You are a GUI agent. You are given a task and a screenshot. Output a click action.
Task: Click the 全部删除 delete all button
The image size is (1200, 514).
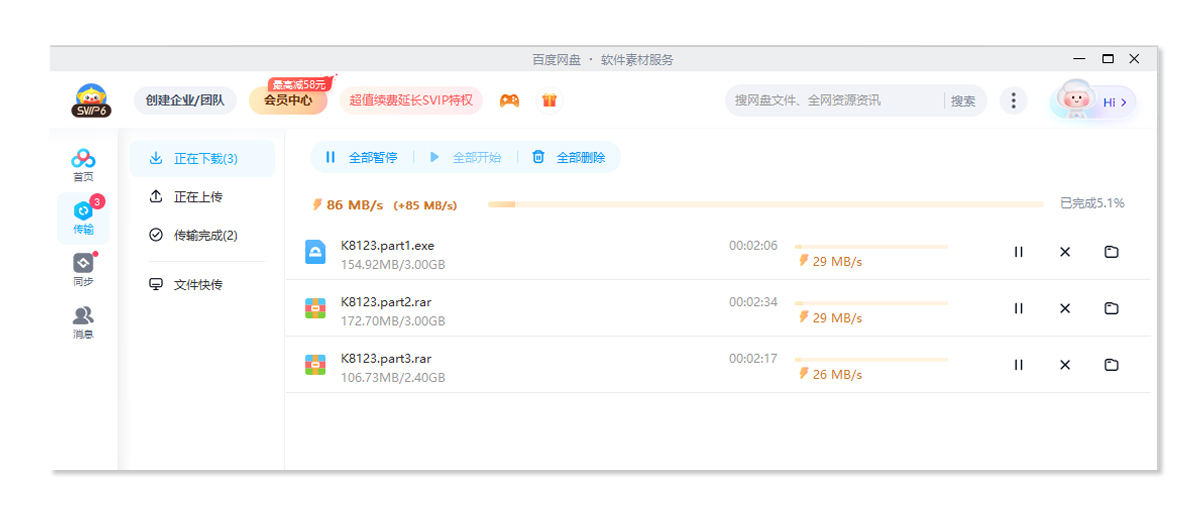tap(569, 157)
